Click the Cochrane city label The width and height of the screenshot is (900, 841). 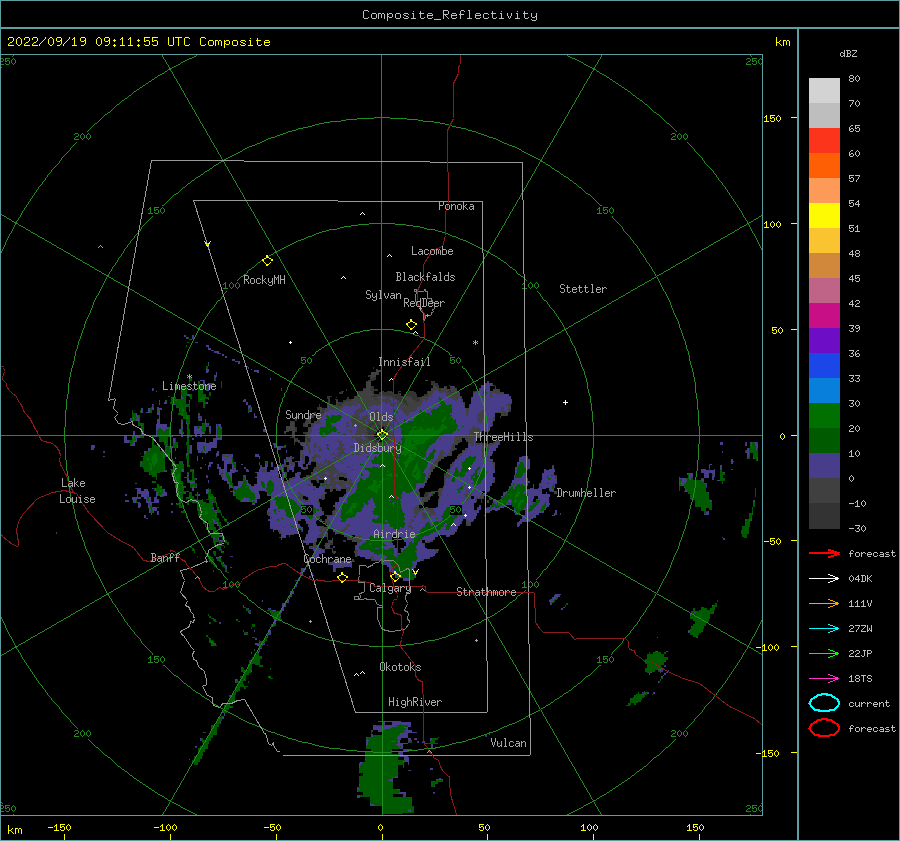[327, 559]
